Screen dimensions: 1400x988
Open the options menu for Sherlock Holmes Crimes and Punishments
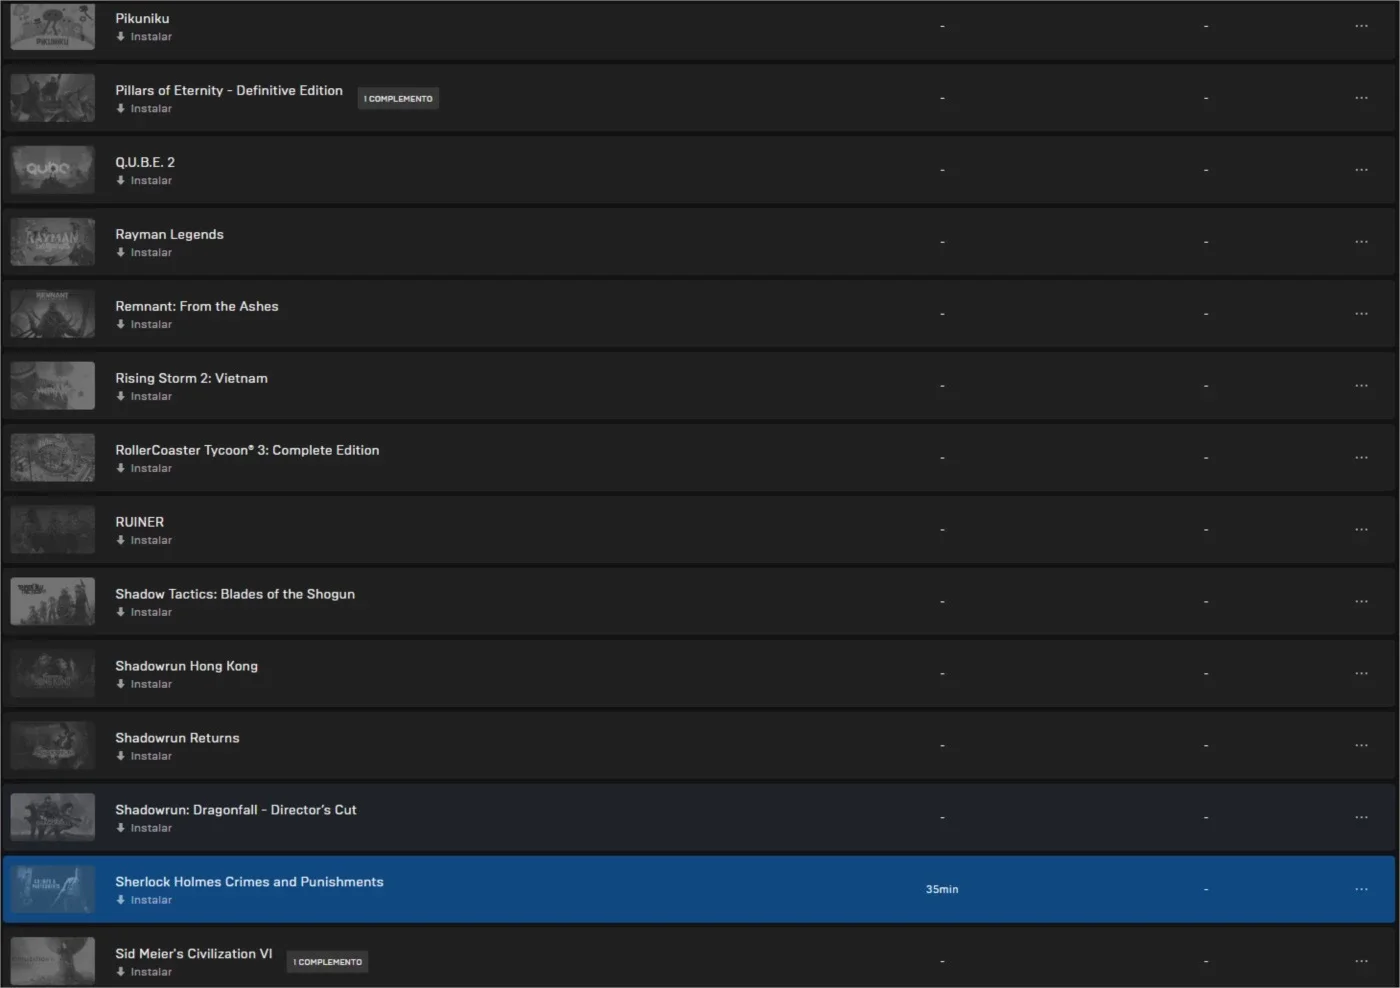pyautogui.click(x=1361, y=889)
